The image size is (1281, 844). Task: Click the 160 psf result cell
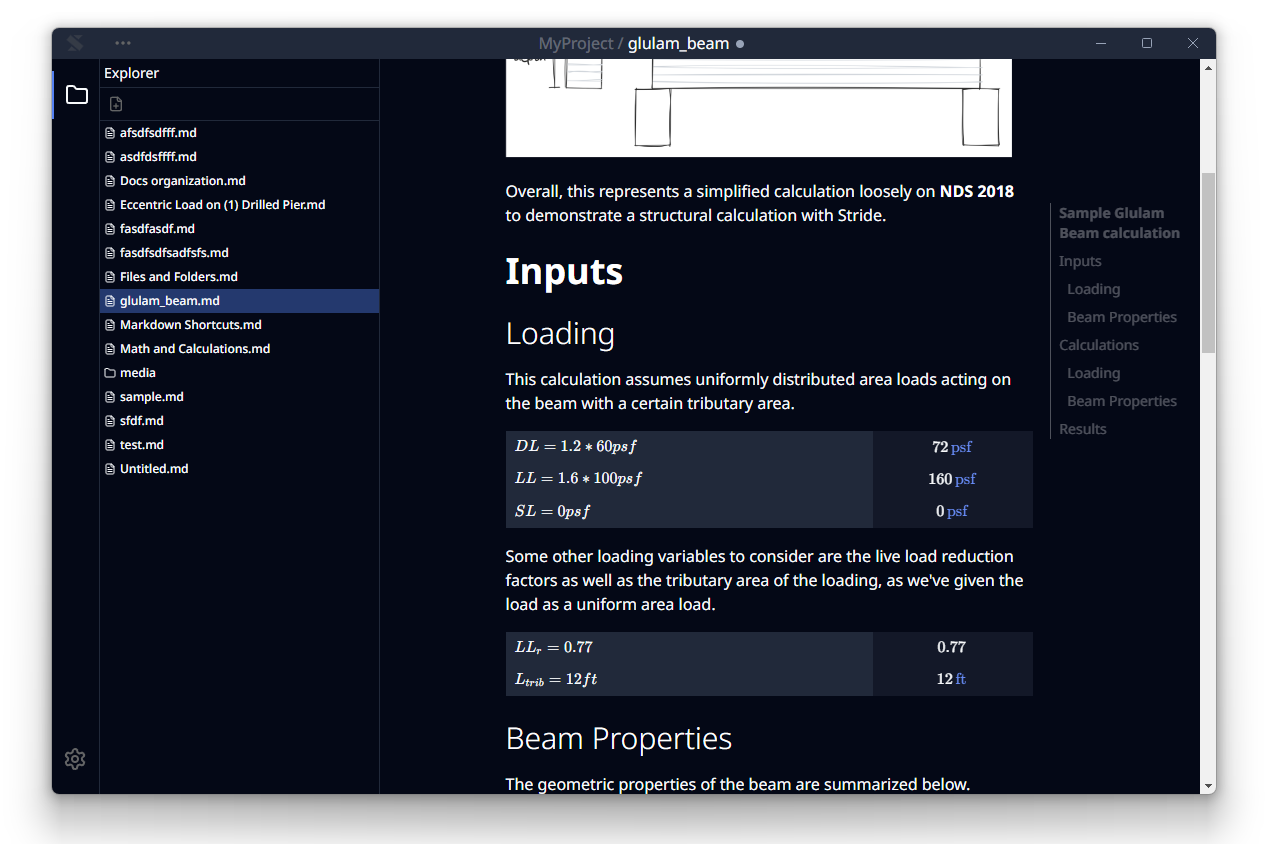tap(952, 479)
